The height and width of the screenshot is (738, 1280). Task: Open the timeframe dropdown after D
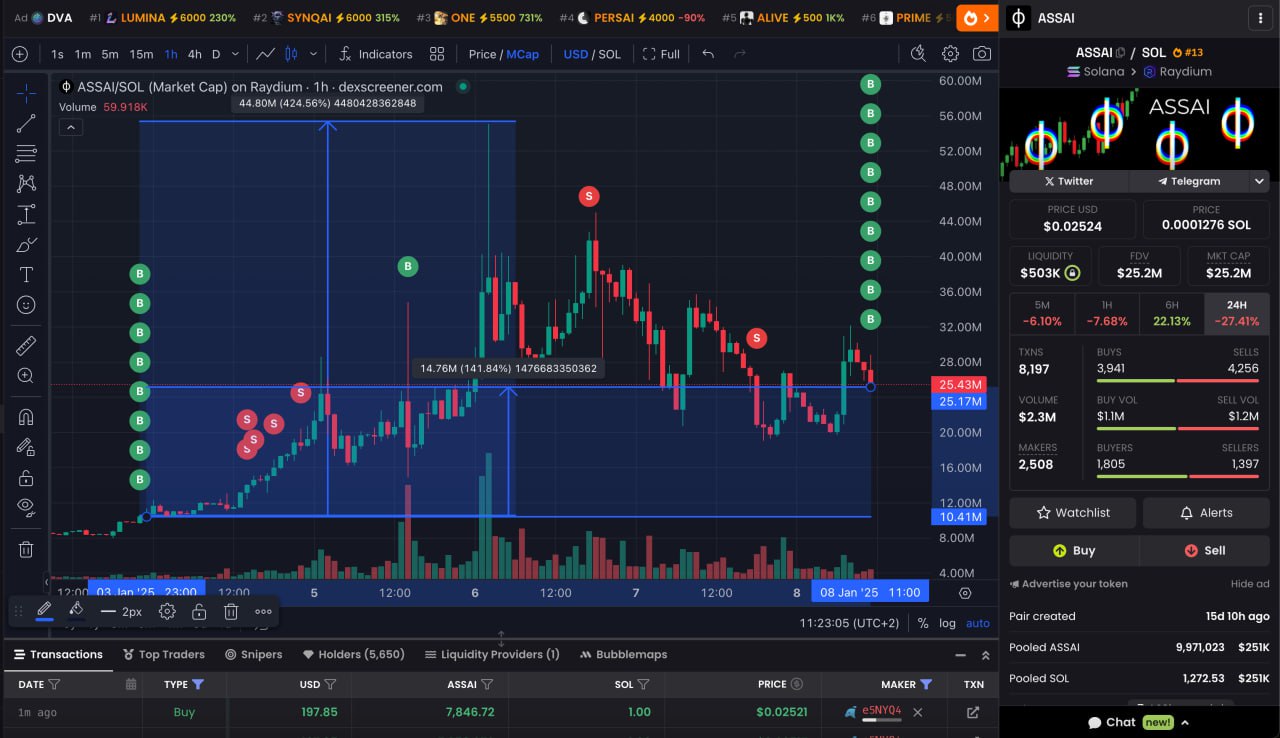[x=235, y=54]
